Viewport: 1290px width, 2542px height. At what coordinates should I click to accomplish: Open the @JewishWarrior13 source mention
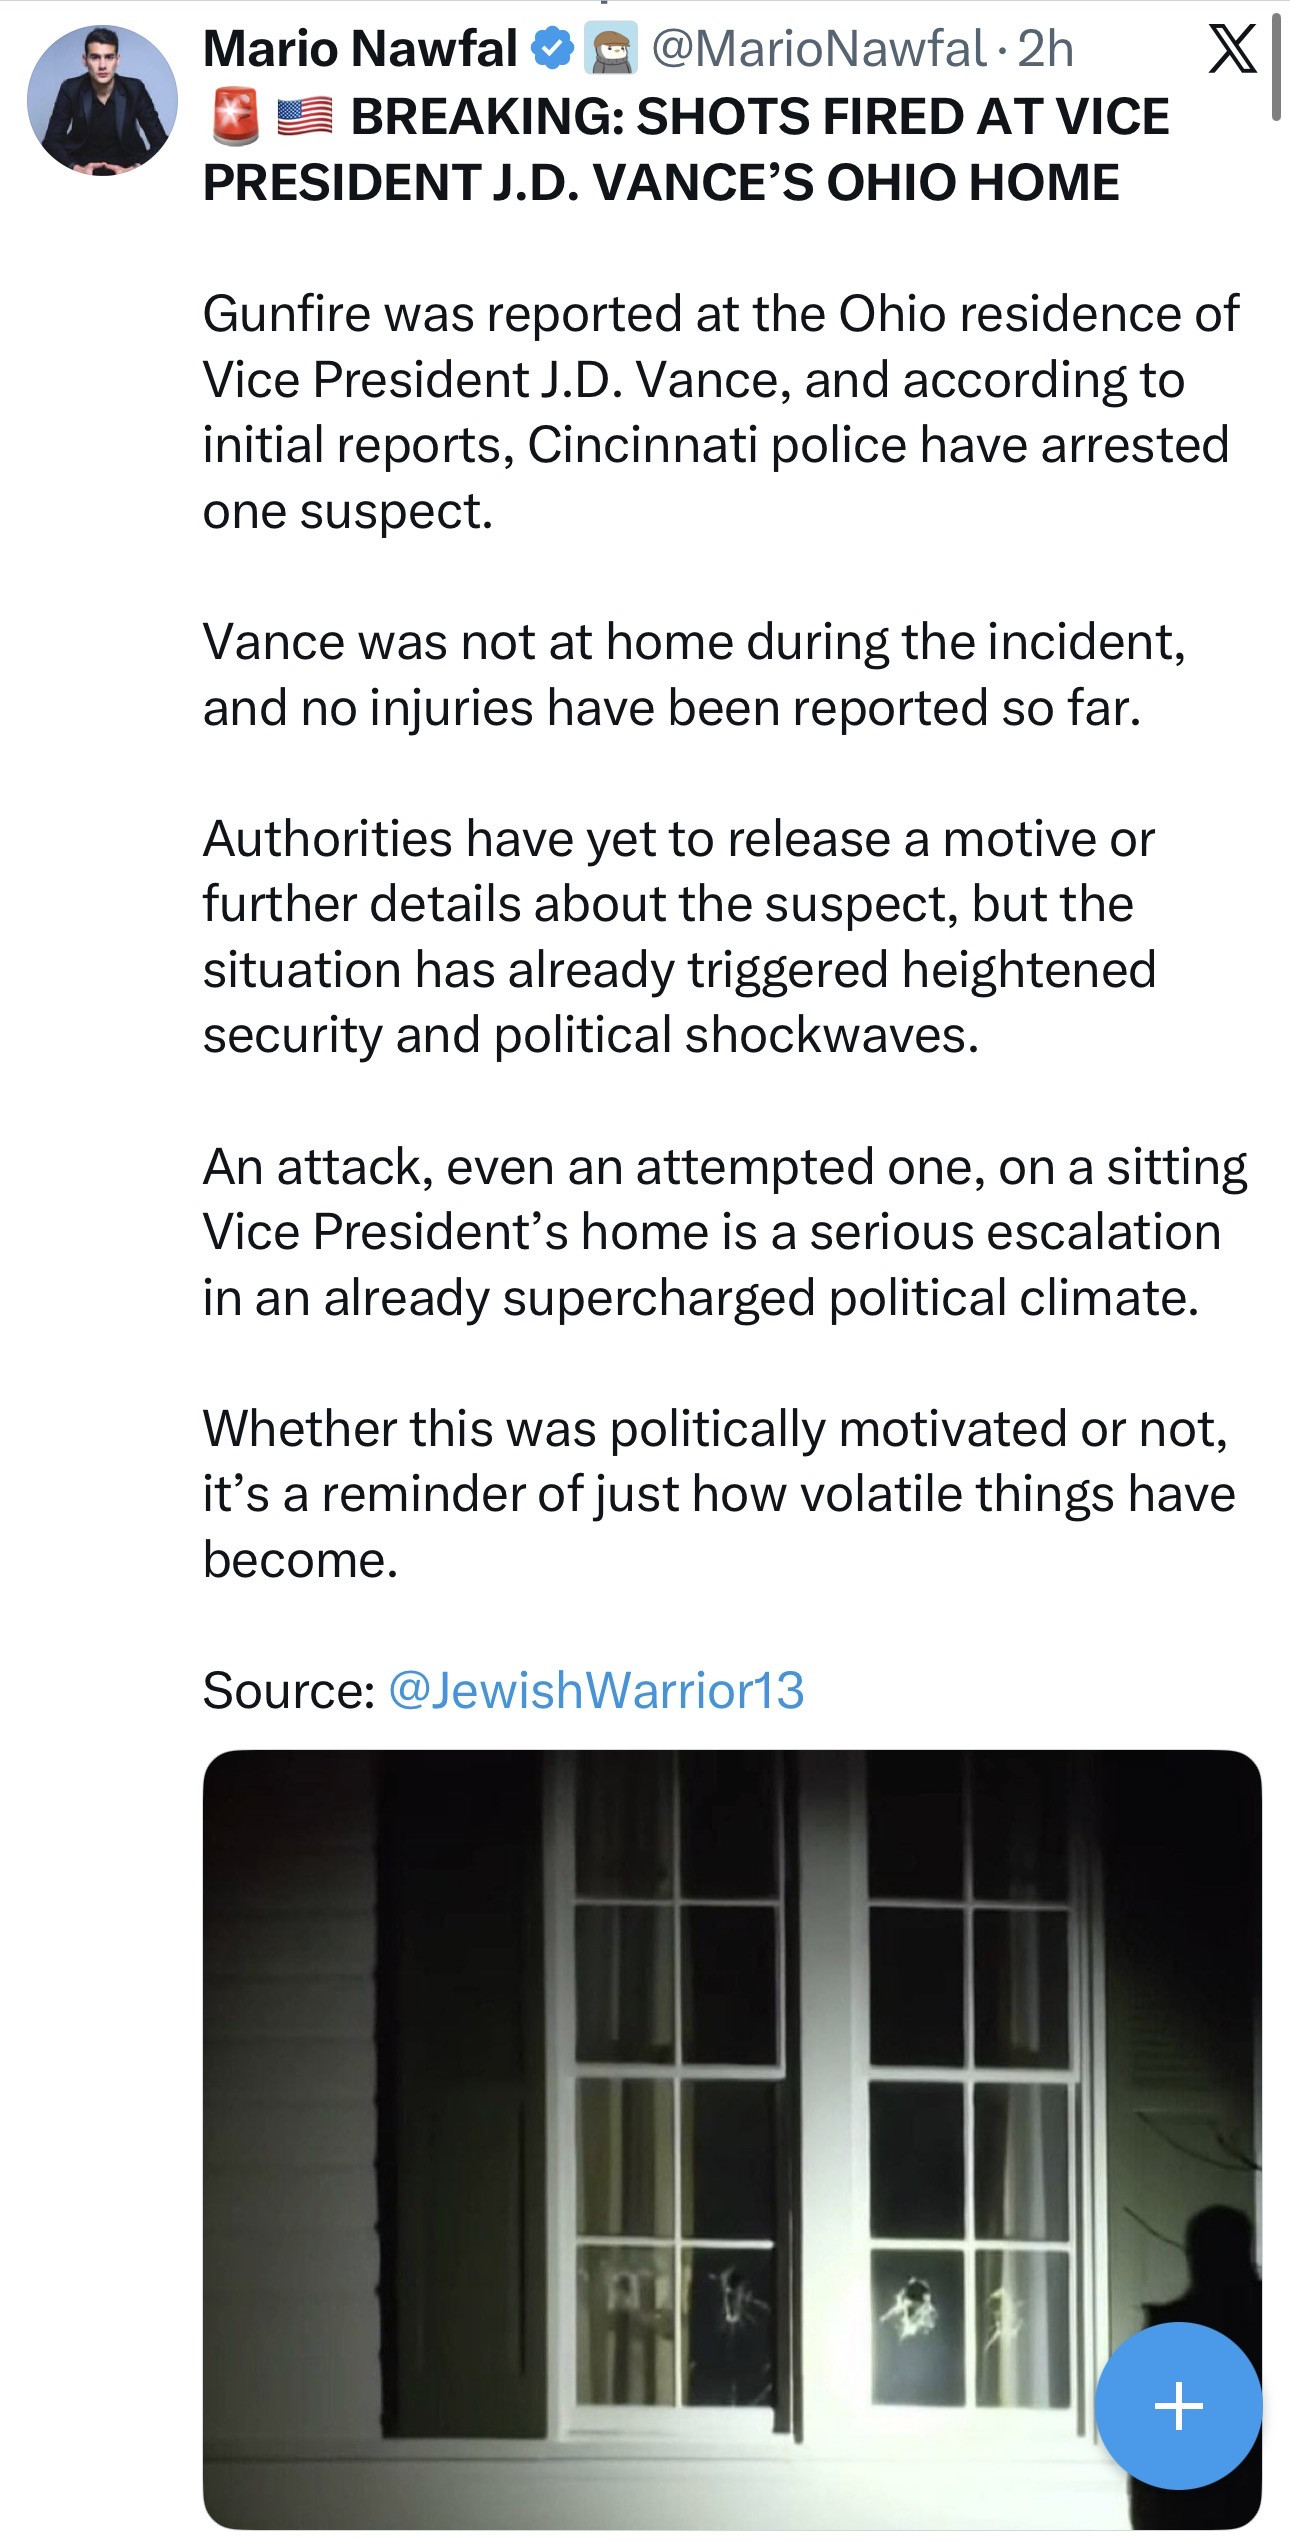click(x=596, y=1690)
